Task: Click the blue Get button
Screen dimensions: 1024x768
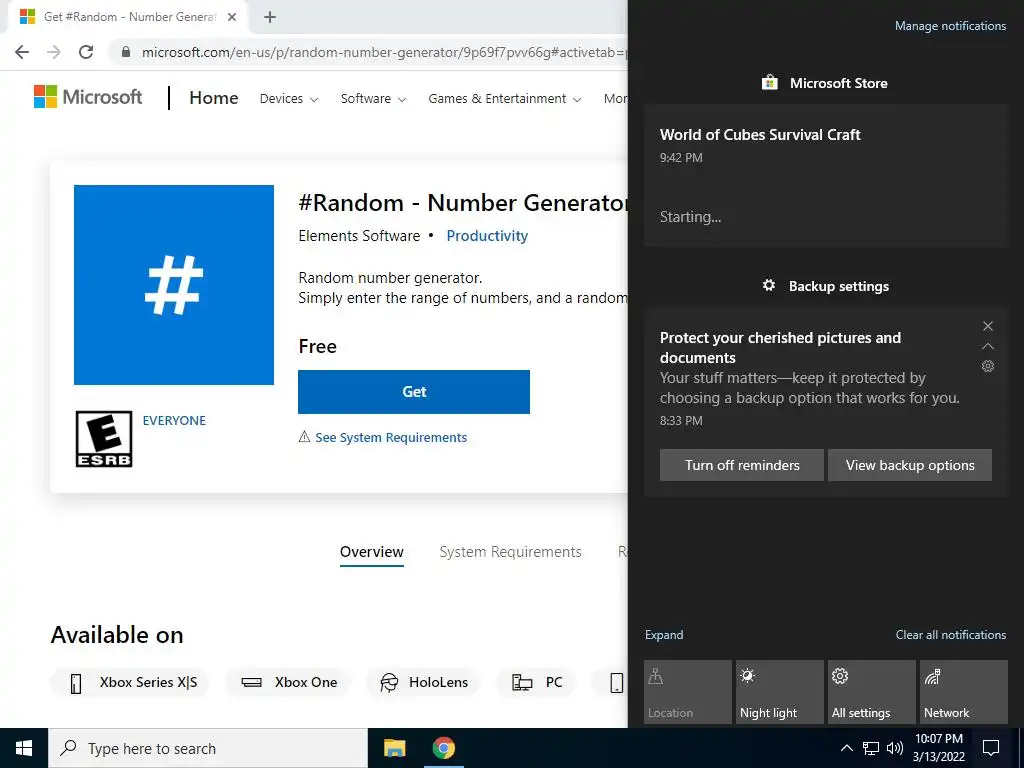Action: [x=414, y=392]
